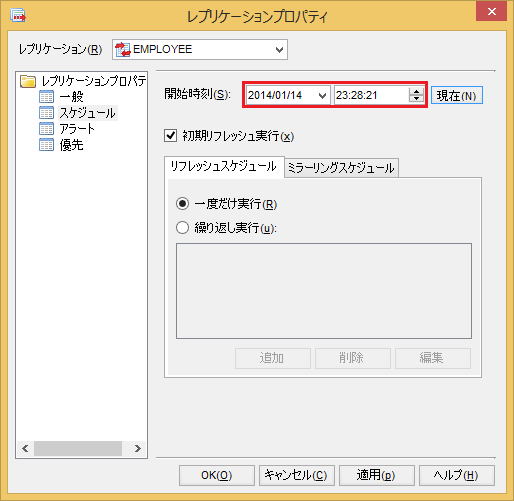Screen dimensions: 514x501
Task: Select the 一般 page icon in tree
Action: [46, 97]
